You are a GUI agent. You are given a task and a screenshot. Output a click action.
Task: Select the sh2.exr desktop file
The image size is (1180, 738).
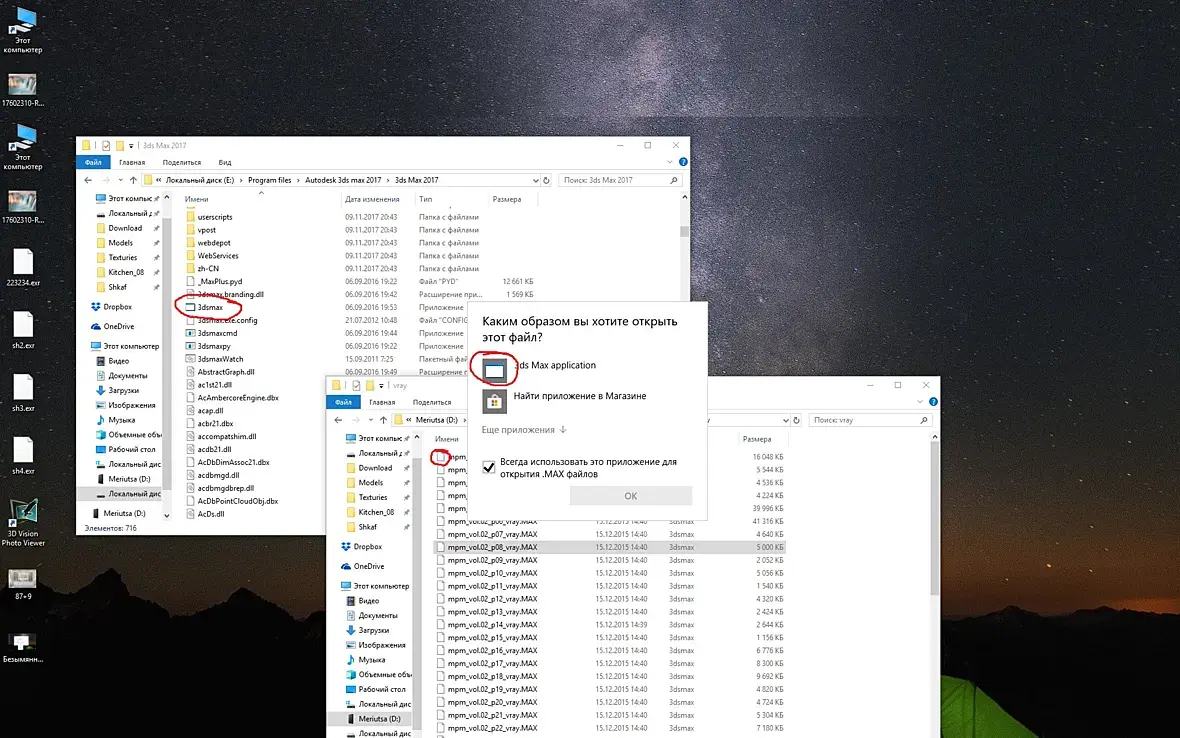[x=23, y=330]
